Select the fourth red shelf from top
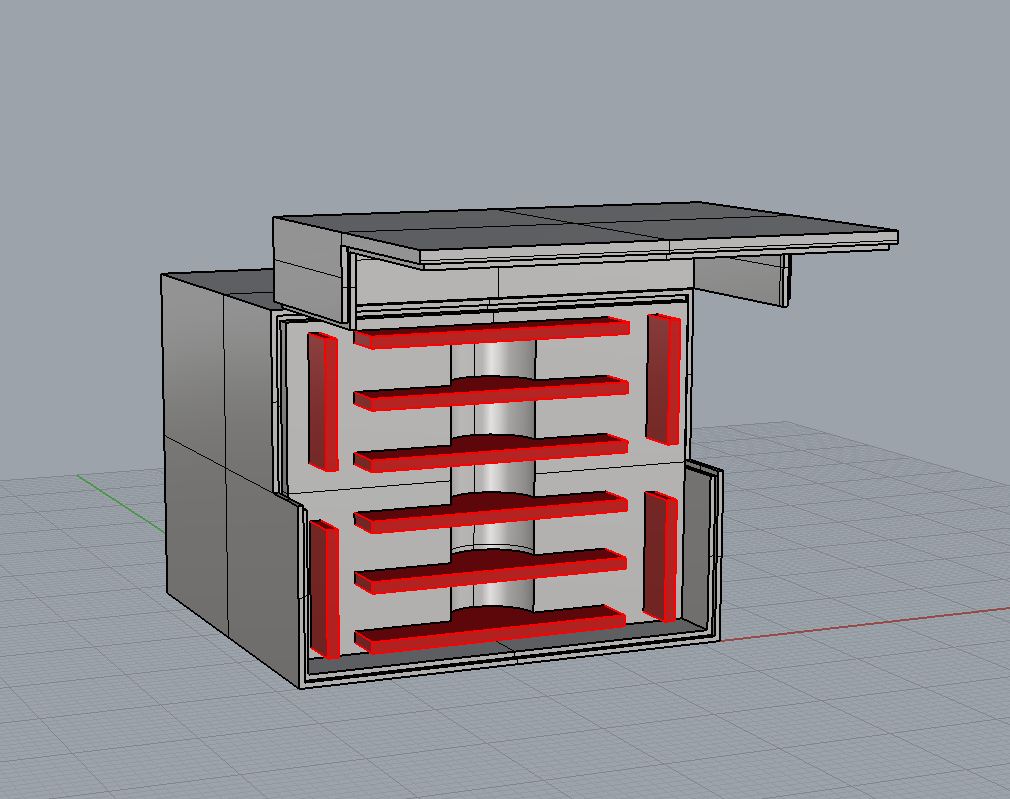Image resolution: width=1010 pixels, height=799 pixels. [x=491, y=512]
